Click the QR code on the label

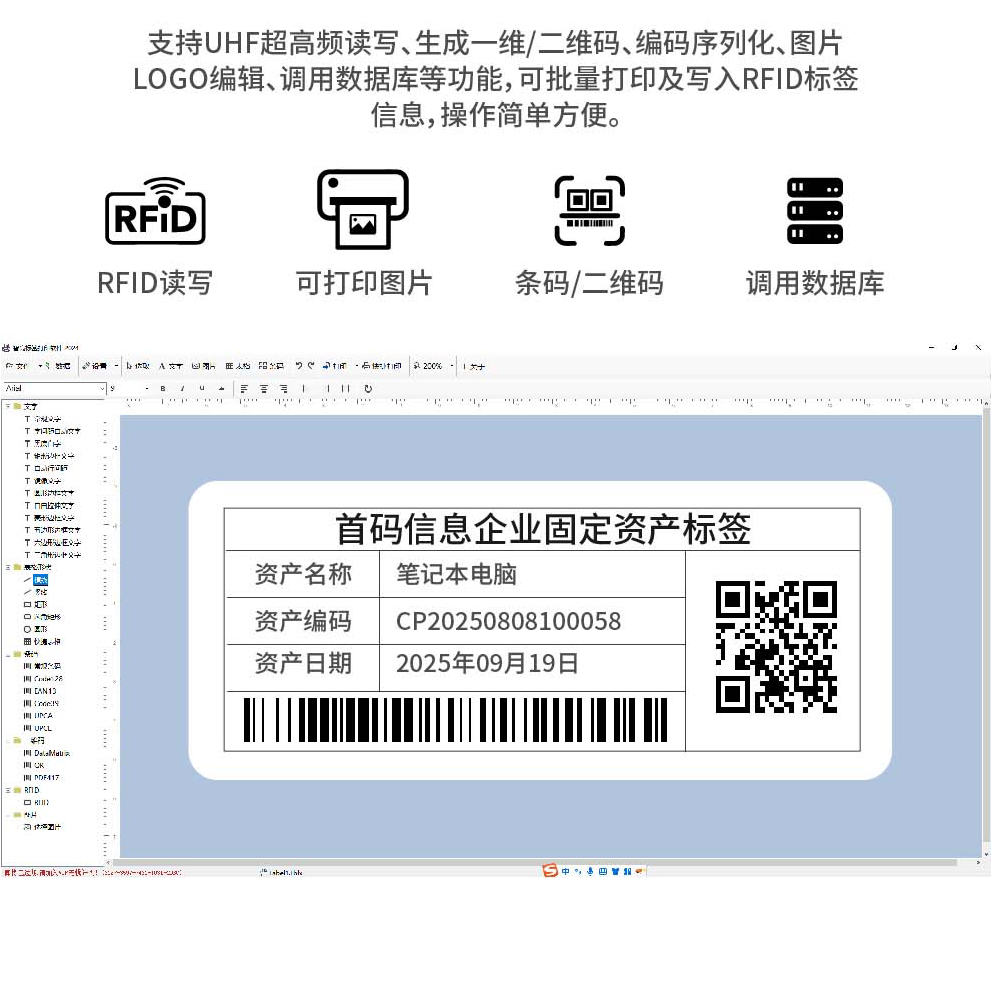click(776, 646)
